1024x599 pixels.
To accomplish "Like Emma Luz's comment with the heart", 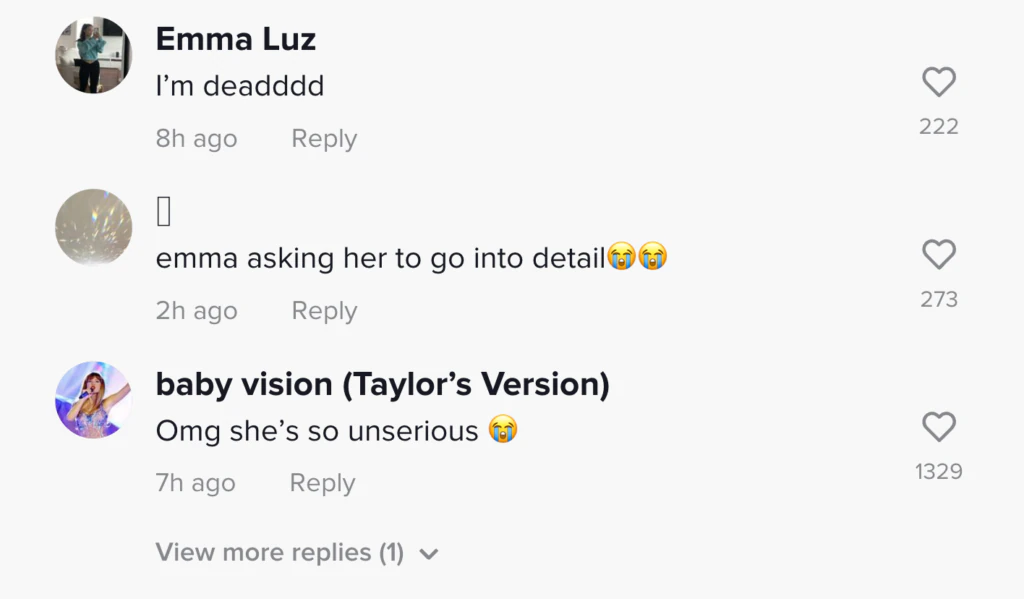I will pos(938,82).
